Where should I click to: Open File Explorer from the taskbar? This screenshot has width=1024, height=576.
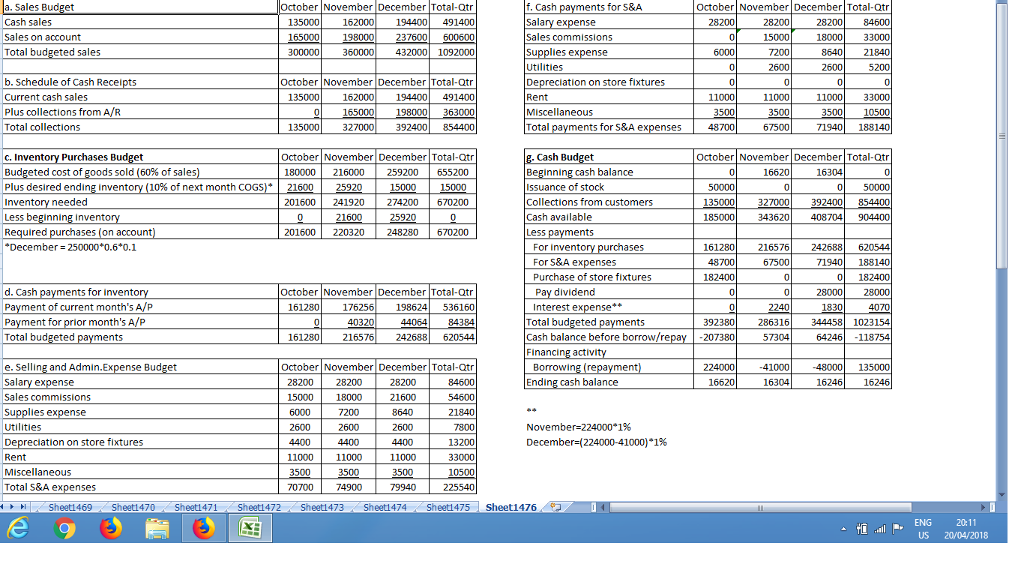pyautogui.click(x=156, y=527)
